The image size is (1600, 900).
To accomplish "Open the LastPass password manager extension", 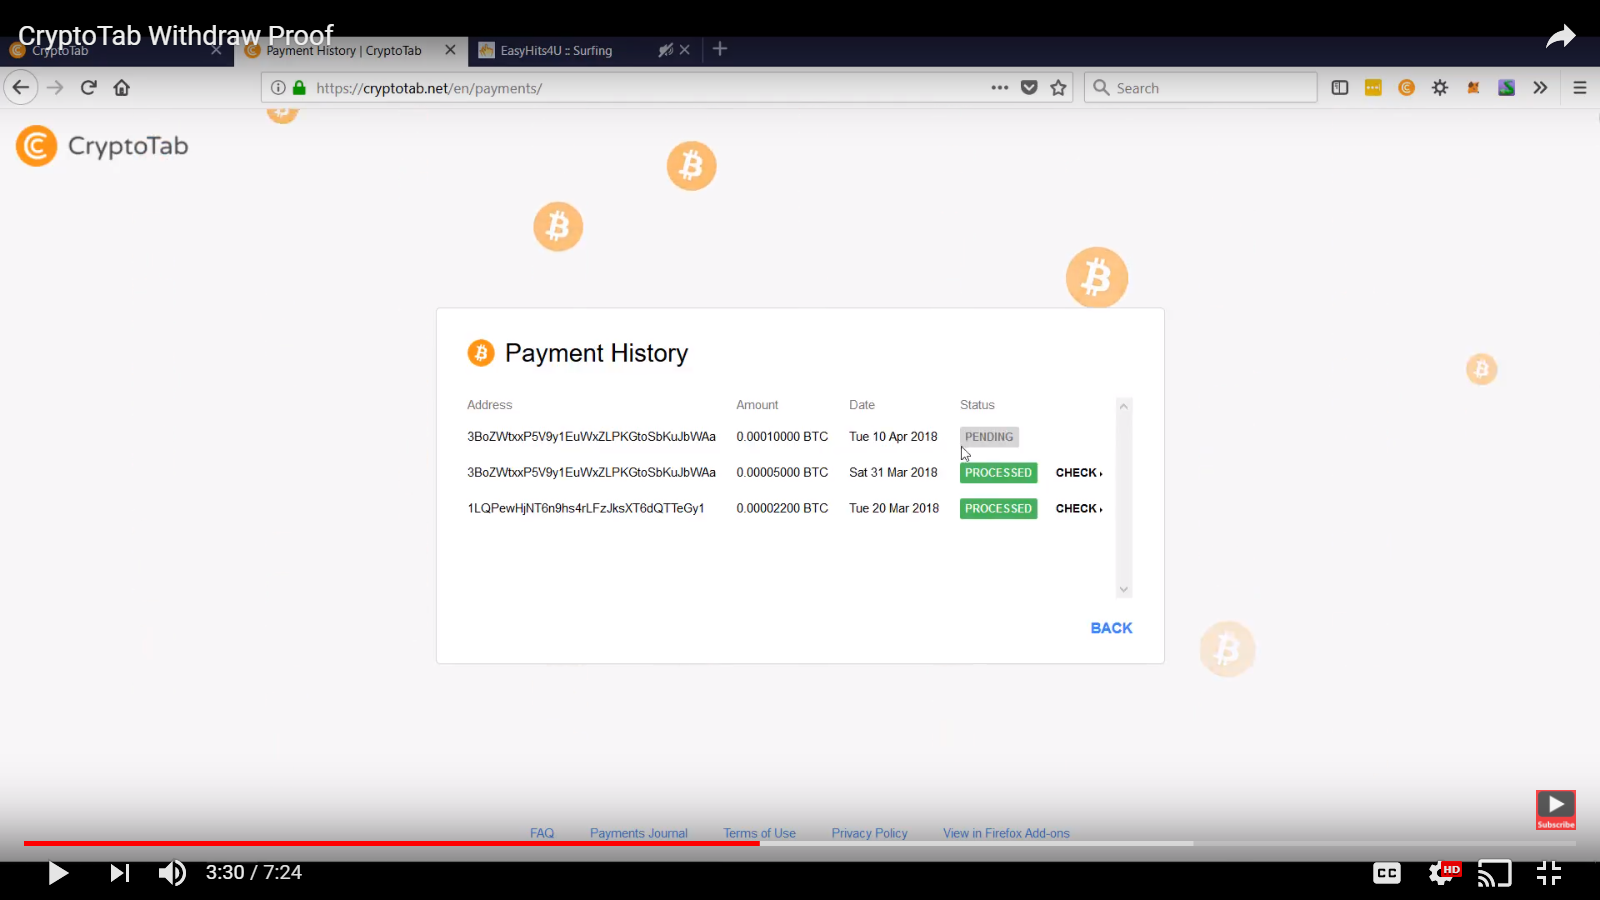I will tap(1373, 87).
